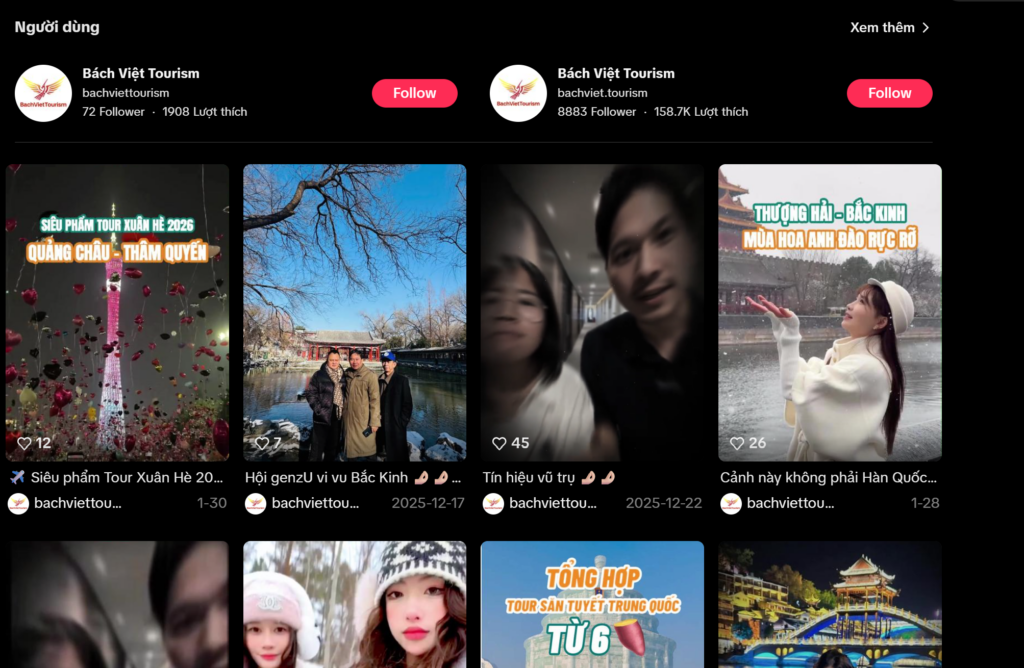Click heart icon showing 7 likes
The height and width of the screenshot is (668, 1024).
[x=261, y=443]
